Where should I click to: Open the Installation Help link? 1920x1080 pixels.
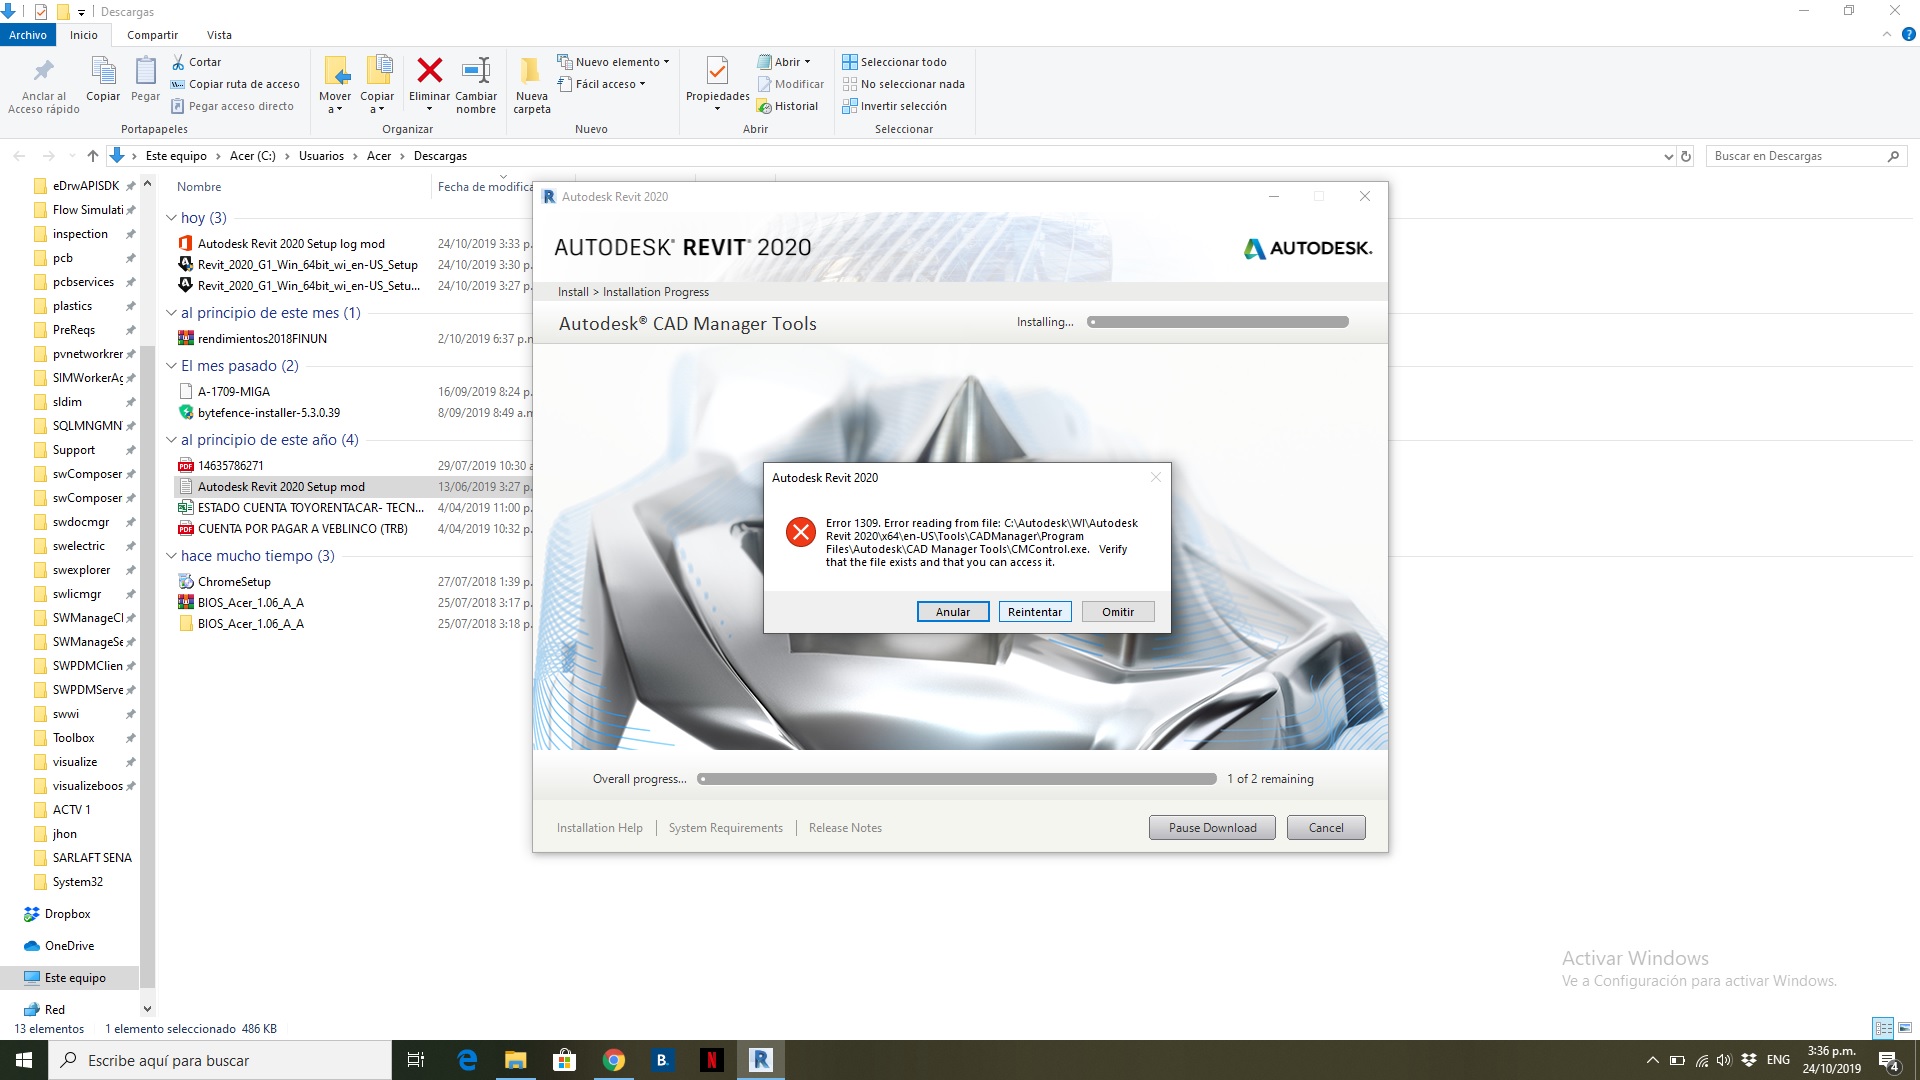(599, 828)
